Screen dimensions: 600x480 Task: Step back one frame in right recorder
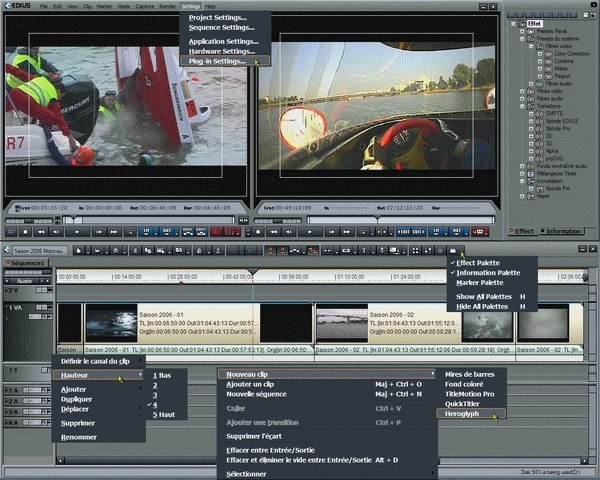(289, 232)
